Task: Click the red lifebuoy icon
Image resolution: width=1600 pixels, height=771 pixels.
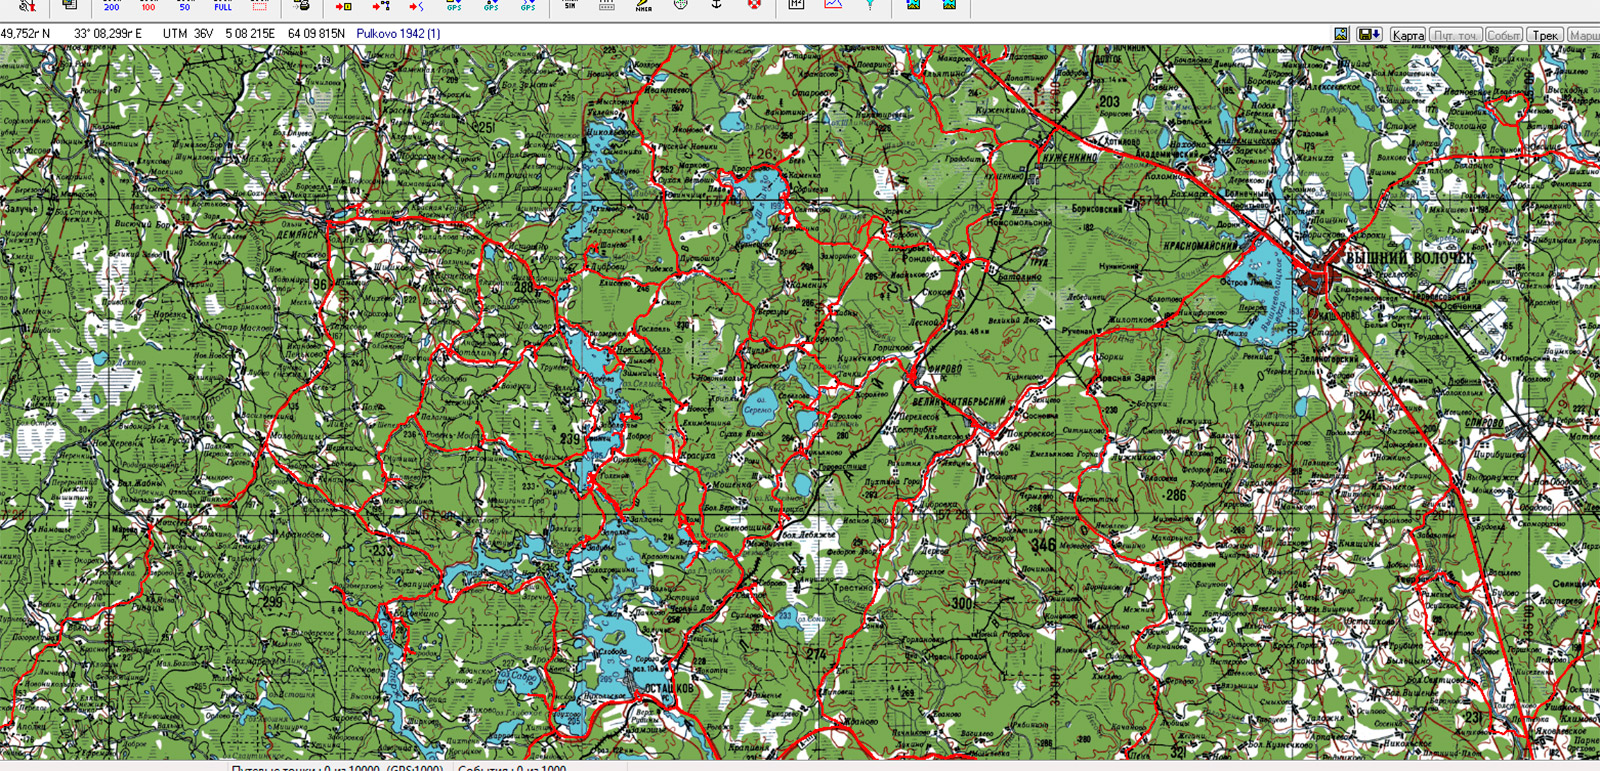Action: [754, 5]
